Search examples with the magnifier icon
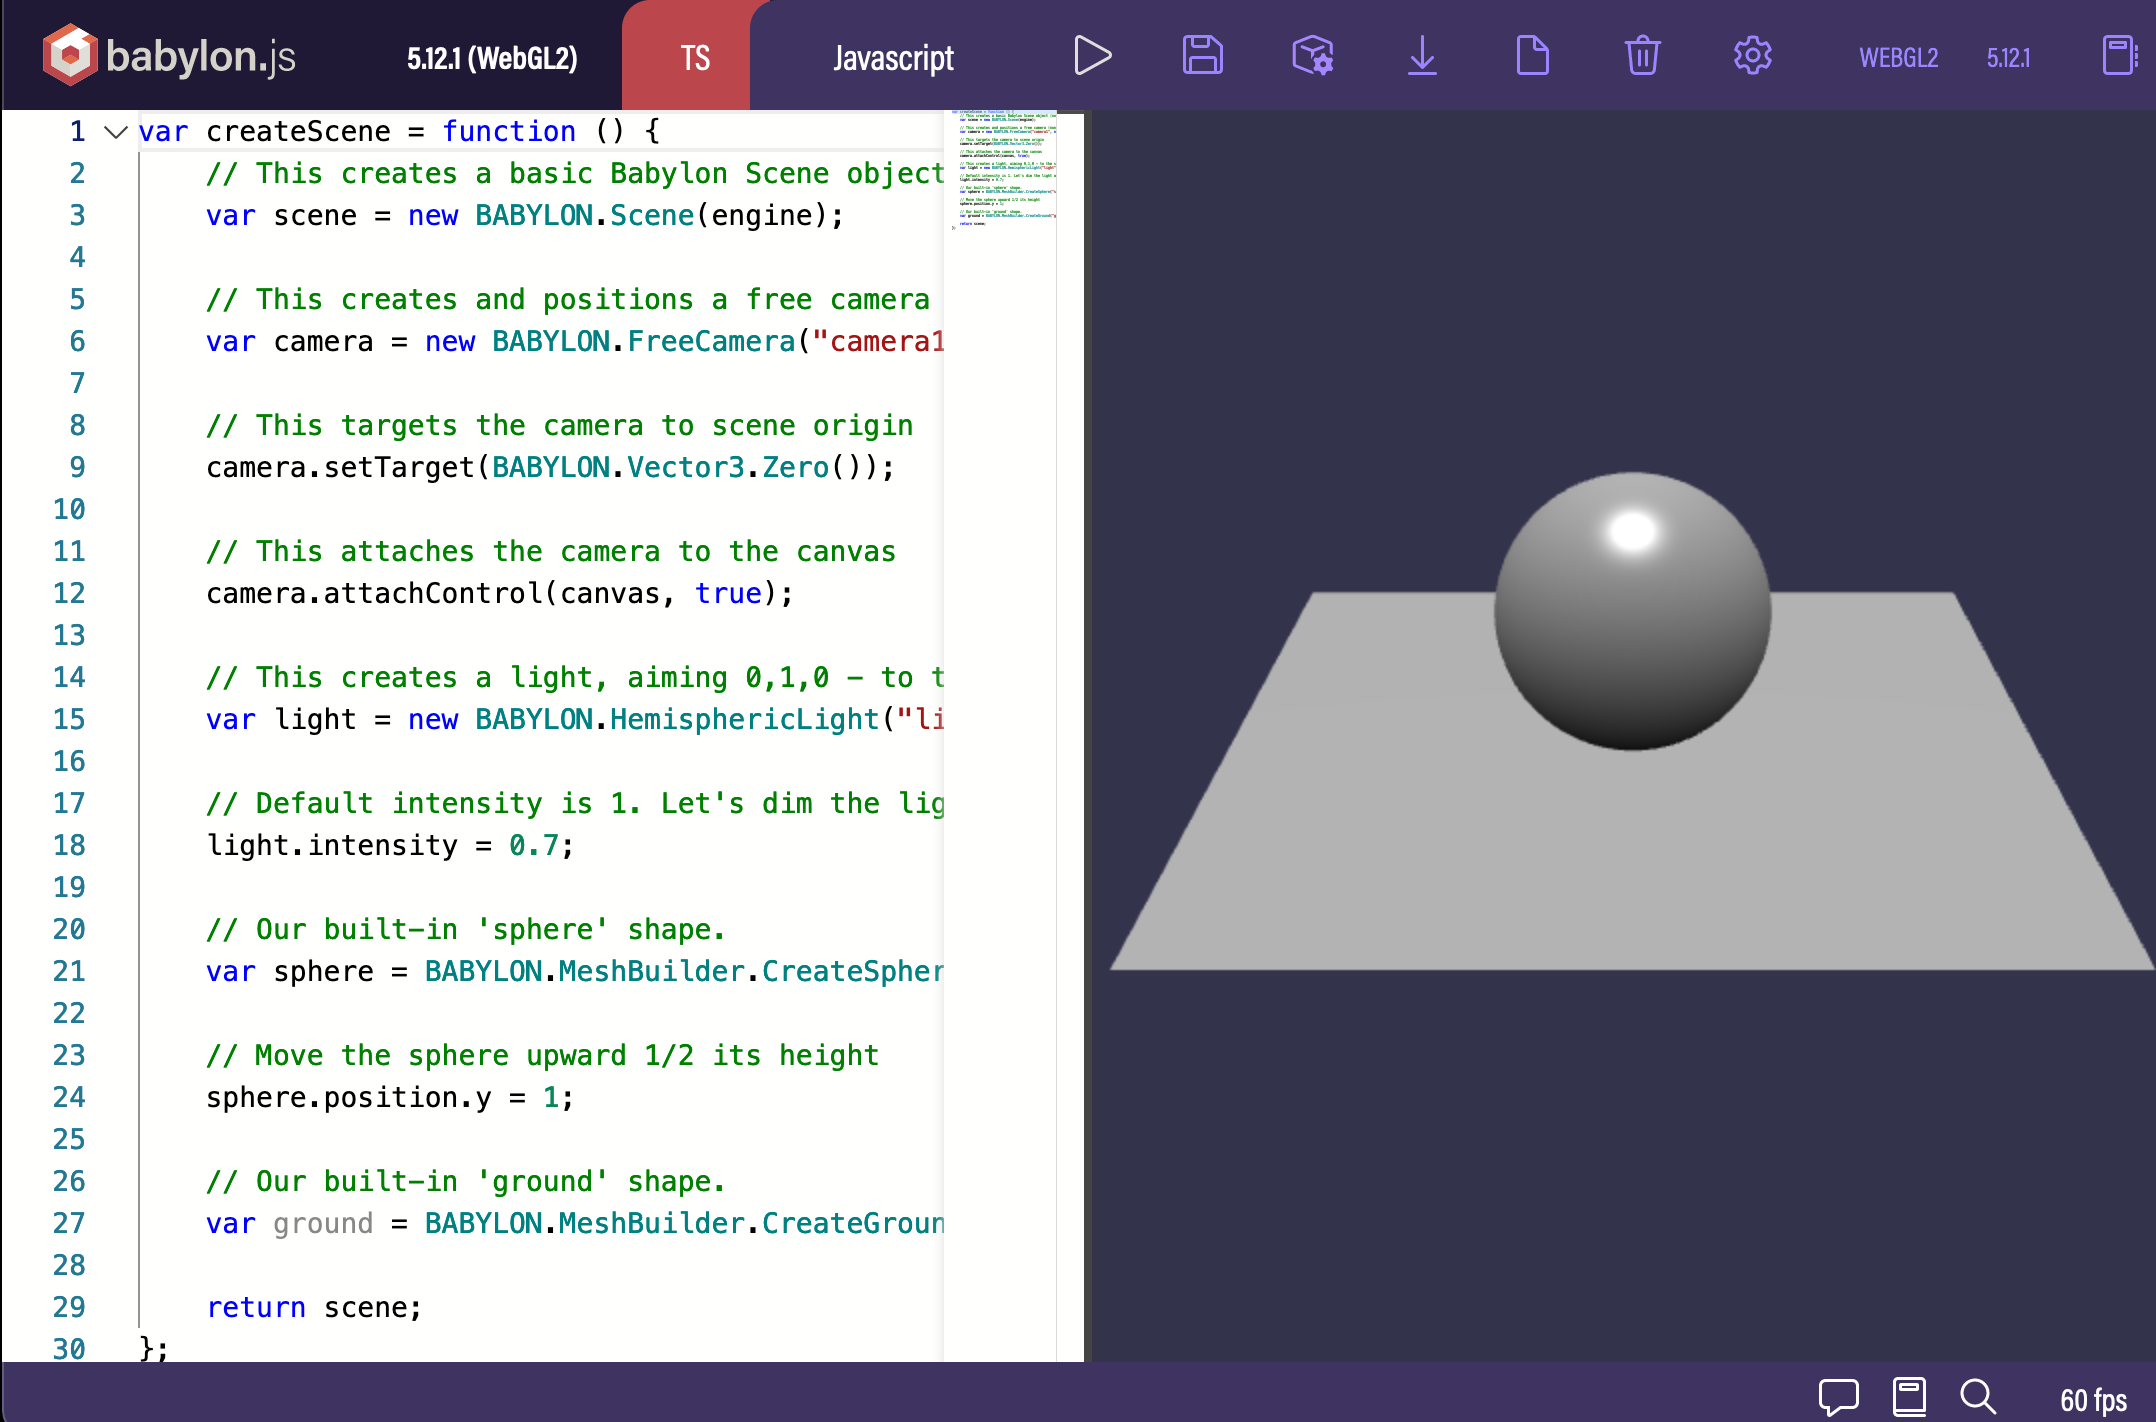Screen dimensions: 2156x1422 click(x=1976, y=1396)
